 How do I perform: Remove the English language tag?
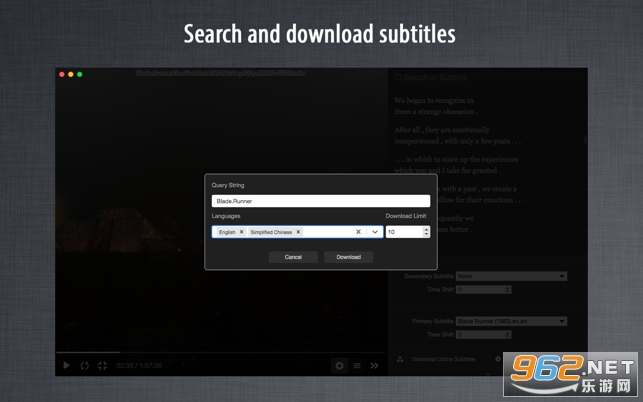[241, 232]
